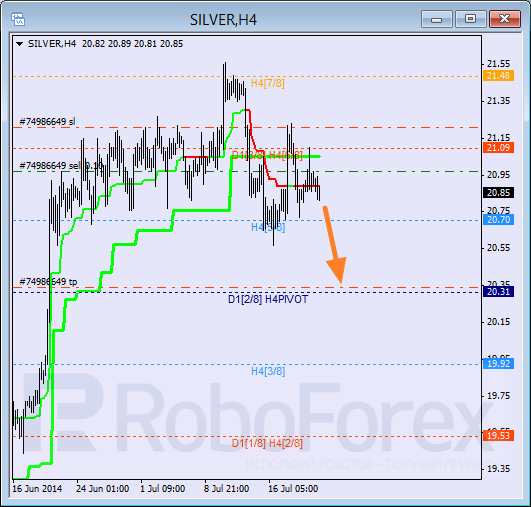Select the #74986649 tp order line label
The image size is (531, 507).
click(x=48, y=282)
